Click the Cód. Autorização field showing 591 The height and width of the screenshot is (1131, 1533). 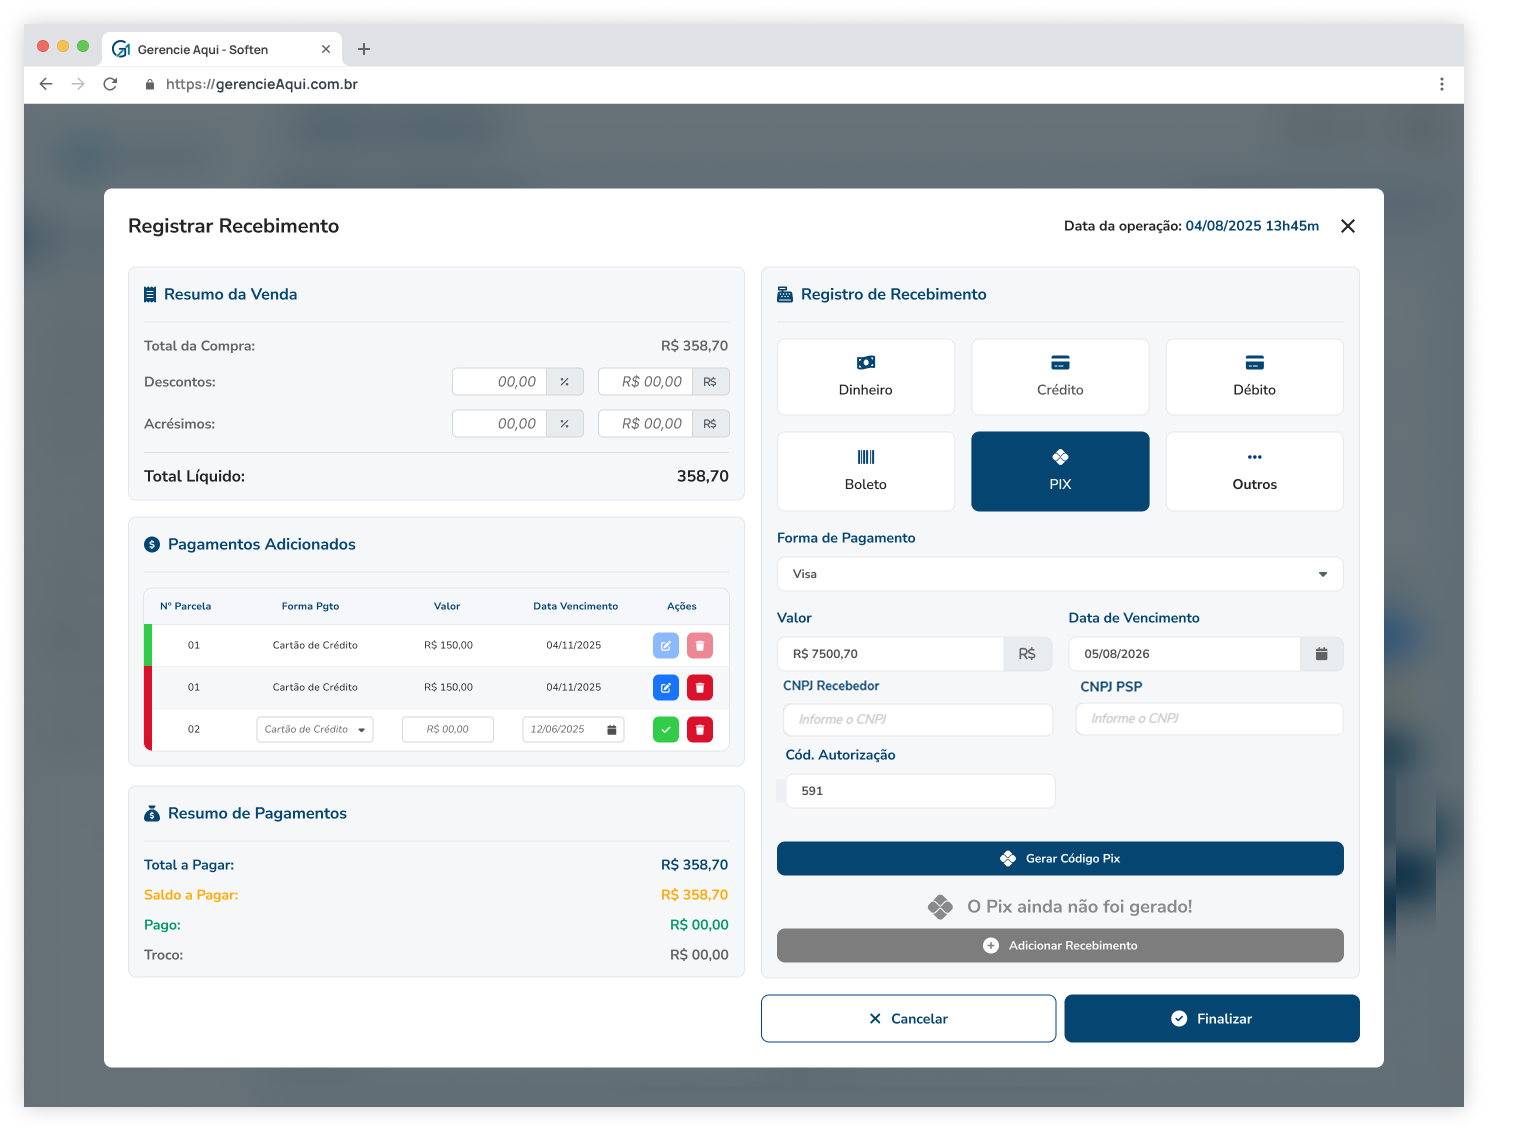click(x=919, y=791)
